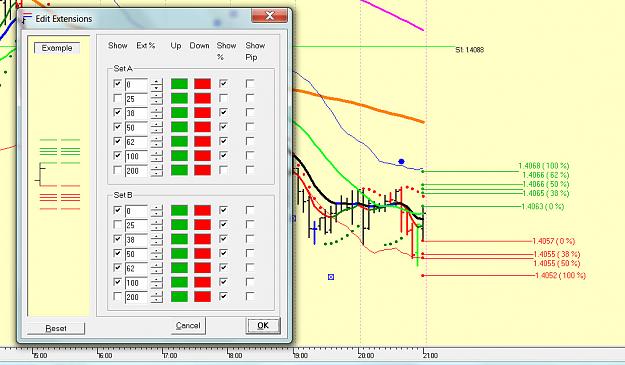Click Set A 100 row Down red swatch
Screen dimensions: 625x365
[202, 156]
